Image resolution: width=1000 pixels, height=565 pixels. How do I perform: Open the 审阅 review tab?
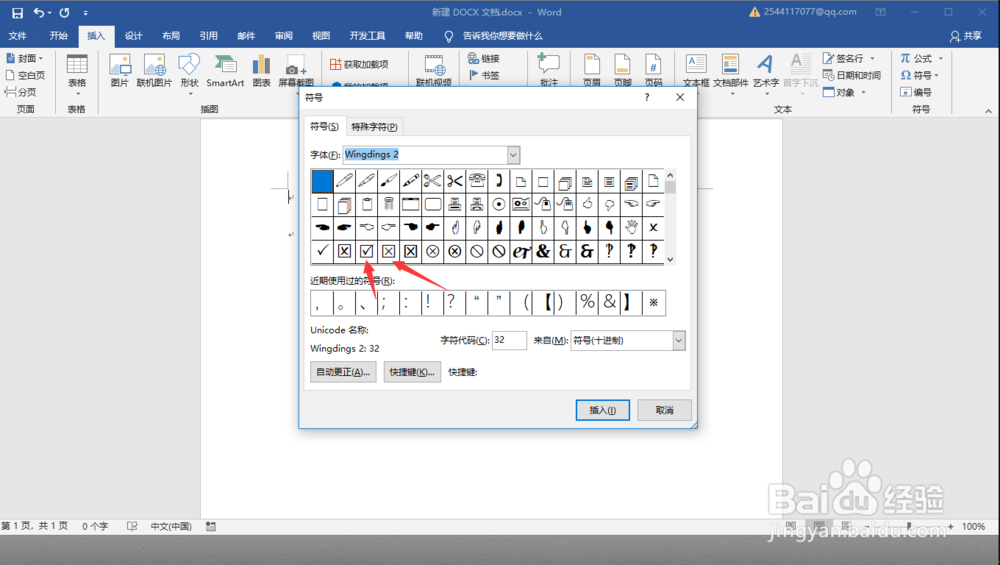tap(284, 36)
